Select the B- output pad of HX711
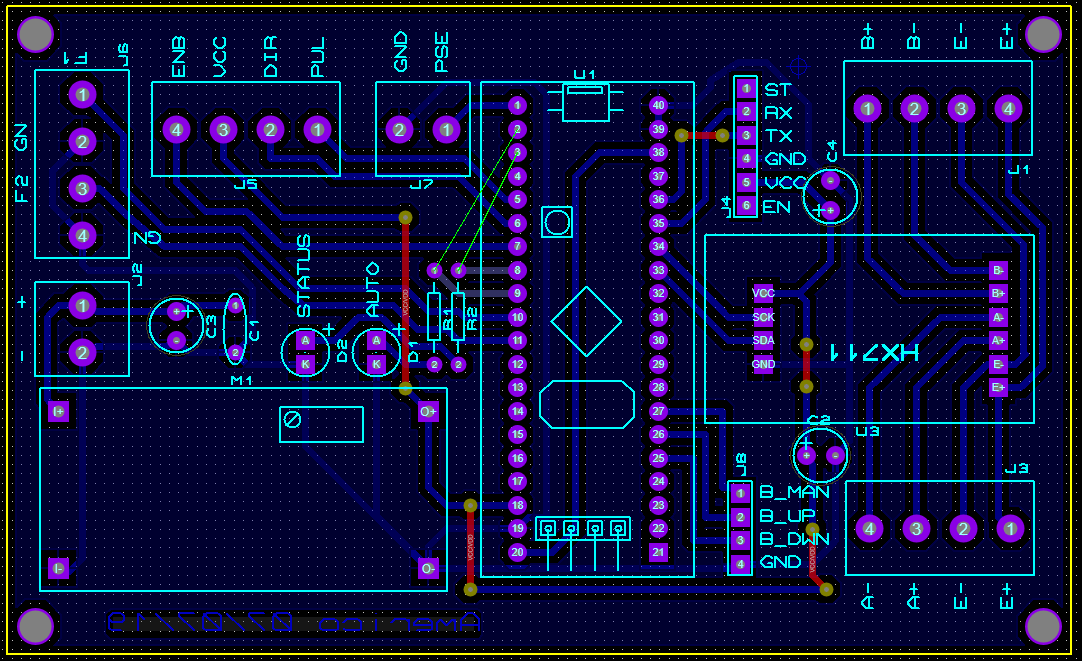Viewport: 1082px width, 661px height. tap(999, 270)
